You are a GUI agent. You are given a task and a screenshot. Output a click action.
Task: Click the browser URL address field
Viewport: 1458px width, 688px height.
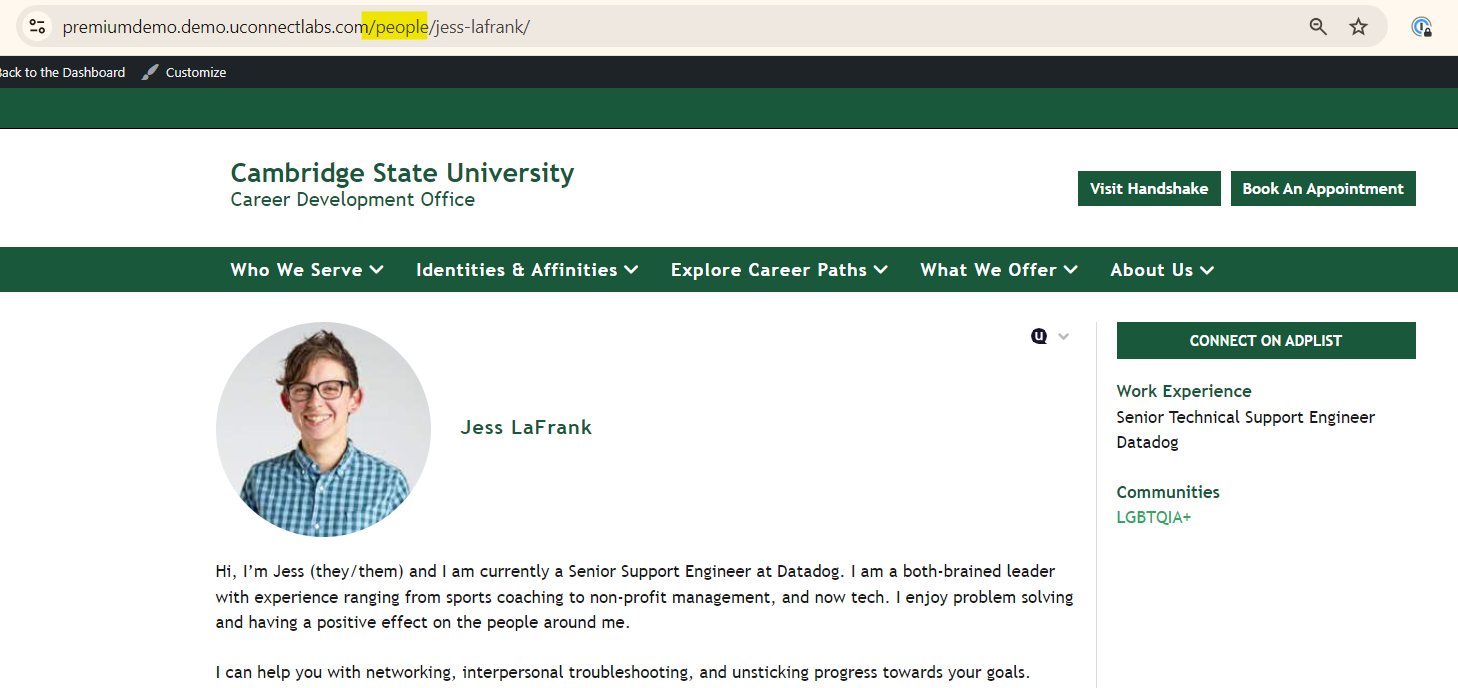pyautogui.click(x=700, y=27)
